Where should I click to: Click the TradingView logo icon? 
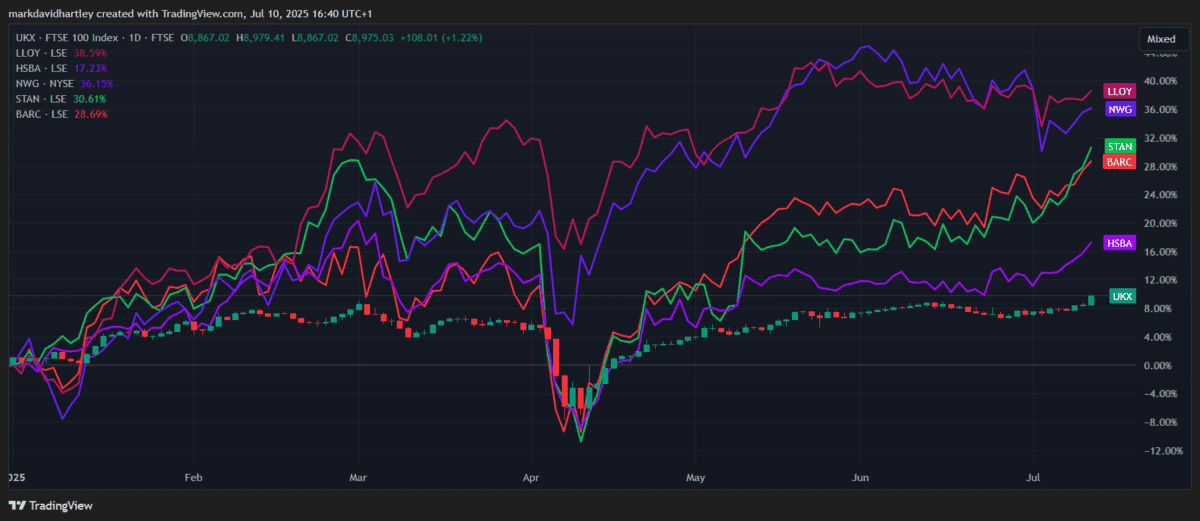17,505
